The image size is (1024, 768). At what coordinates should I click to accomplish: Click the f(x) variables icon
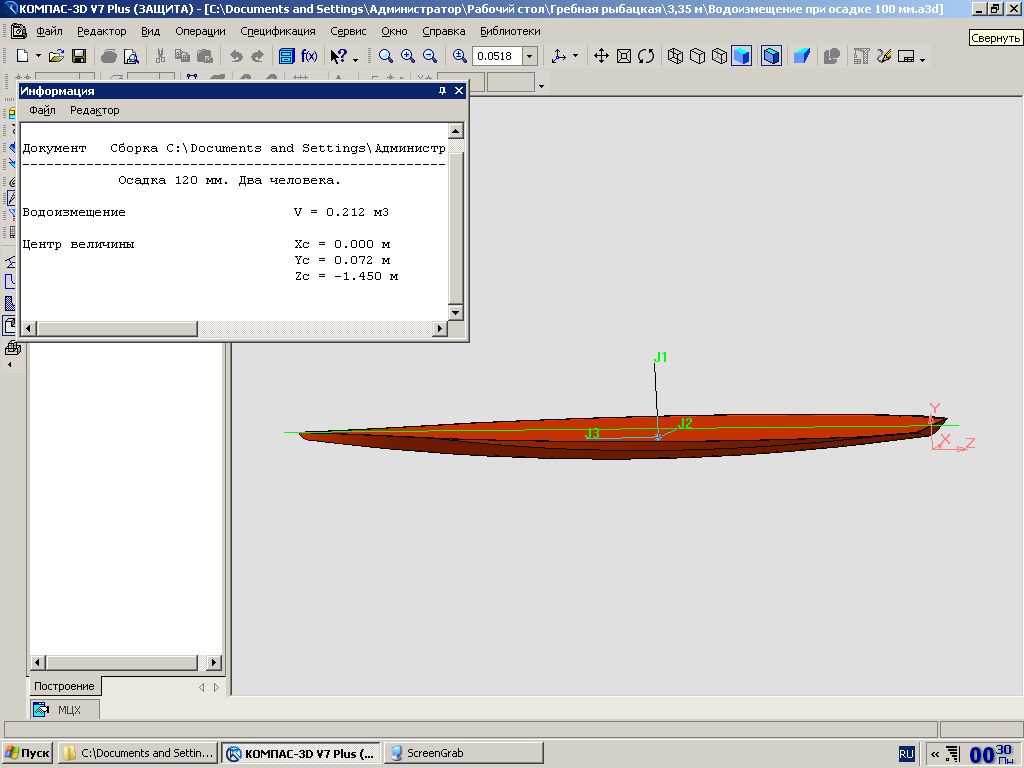[309, 57]
